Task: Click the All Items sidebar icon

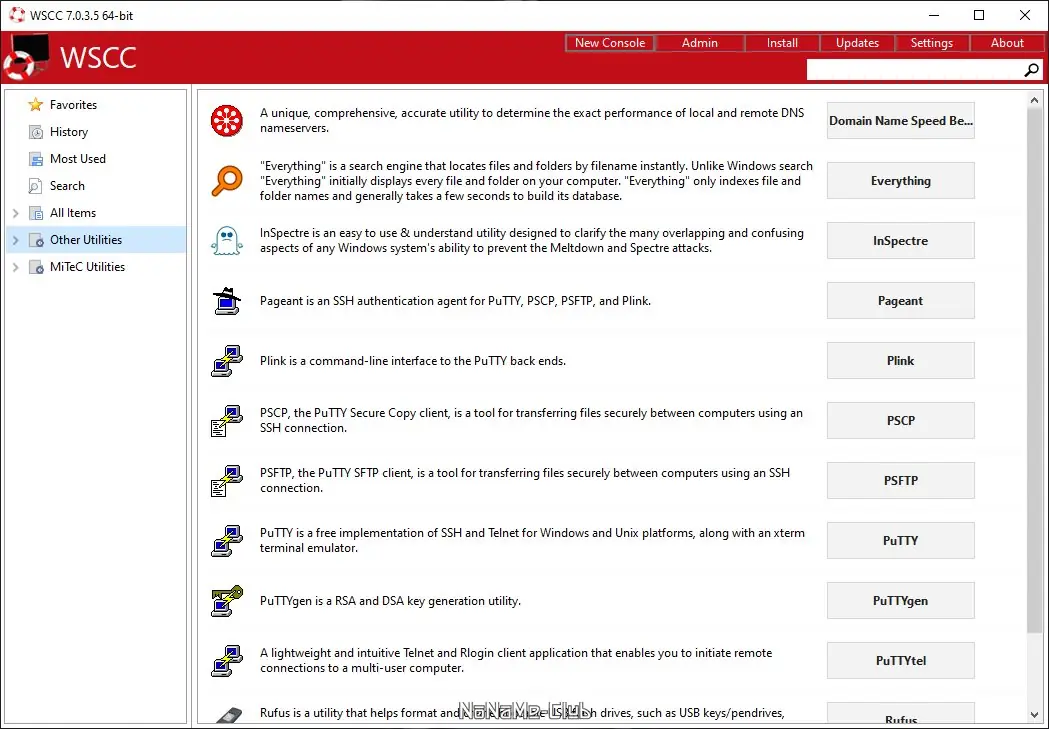Action: [35, 213]
